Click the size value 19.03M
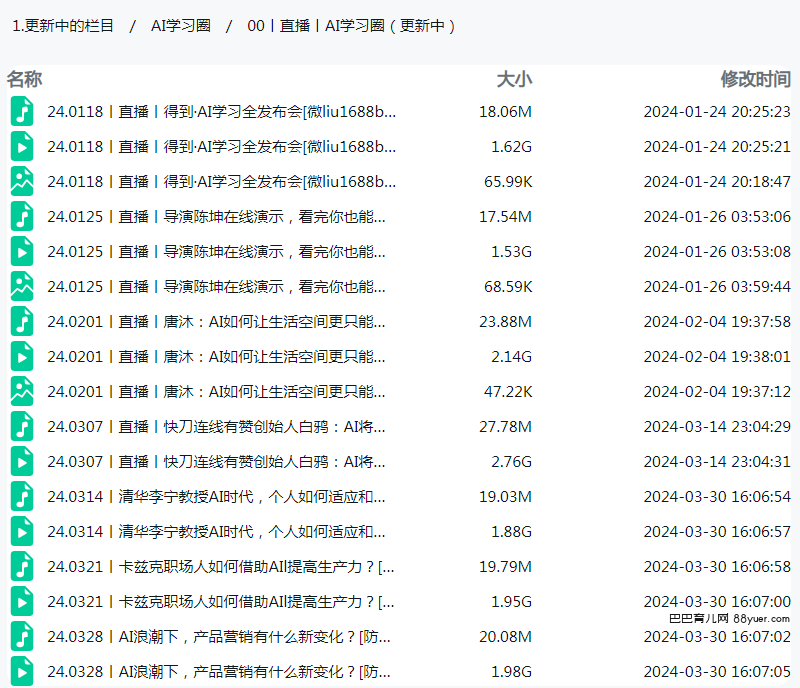800x688 pixels. coord(505,497)
